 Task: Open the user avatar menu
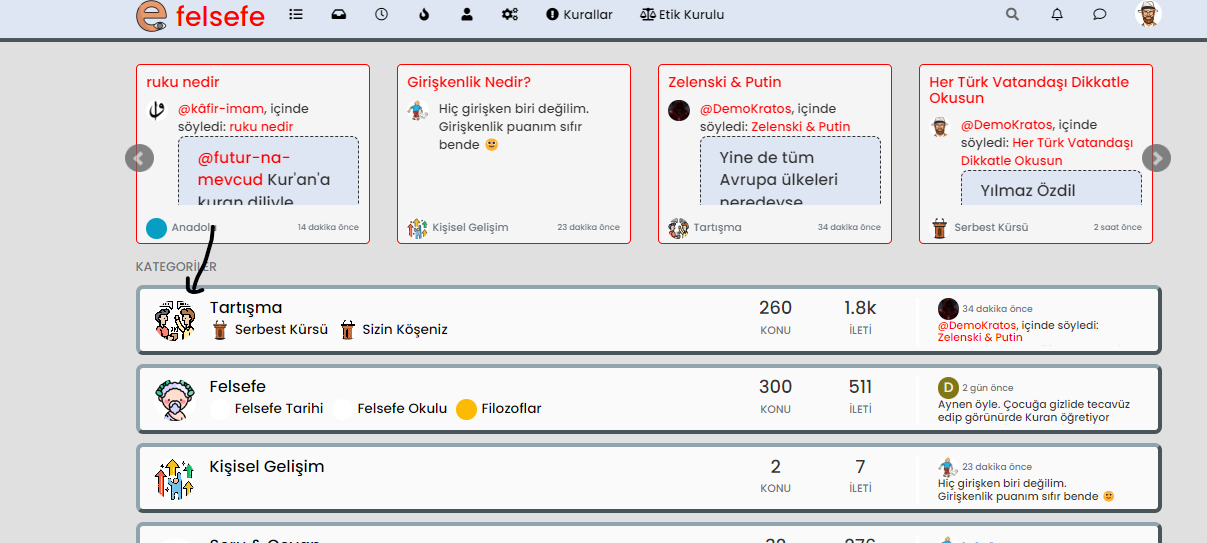(x=1148, y=15)
